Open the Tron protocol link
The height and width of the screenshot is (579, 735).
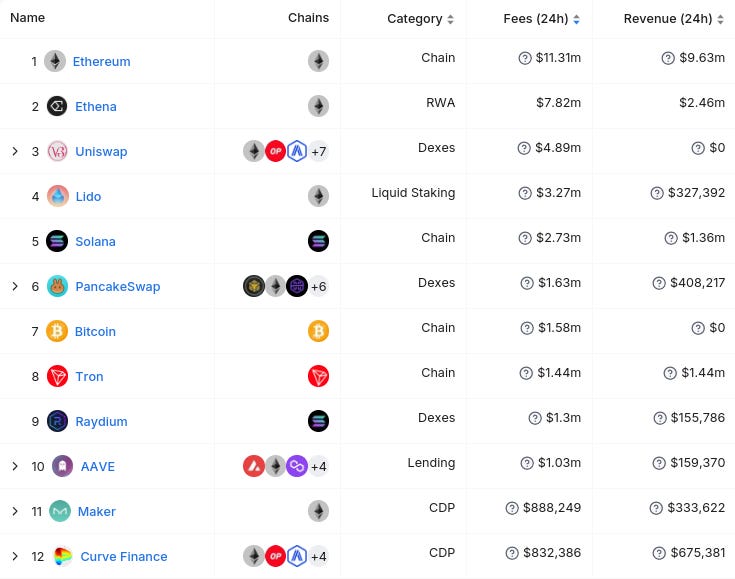pos(89,376)
